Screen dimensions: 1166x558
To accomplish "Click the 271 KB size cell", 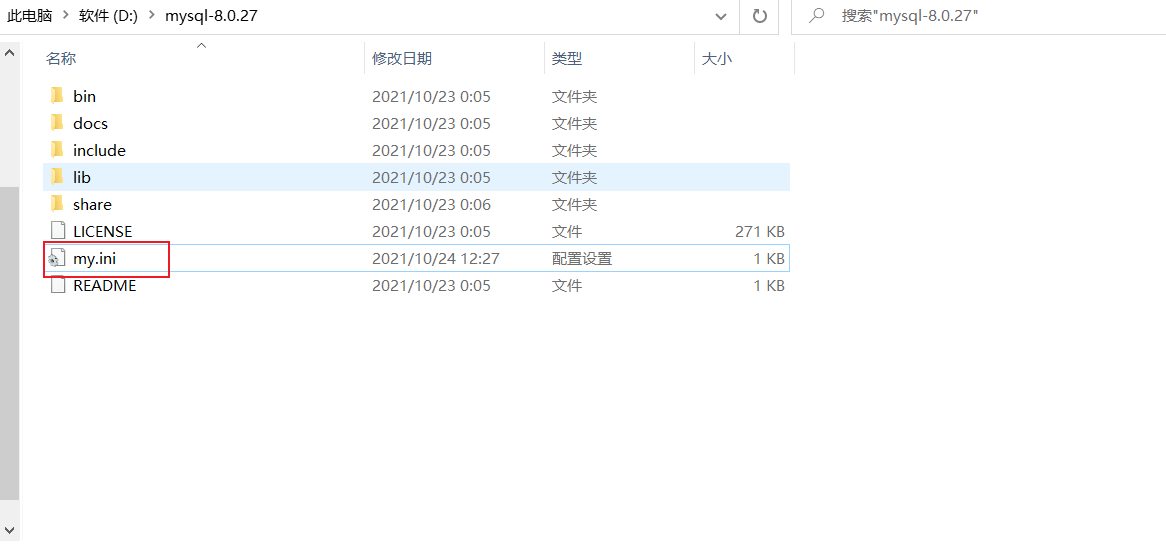I will [x=759, y=231].
